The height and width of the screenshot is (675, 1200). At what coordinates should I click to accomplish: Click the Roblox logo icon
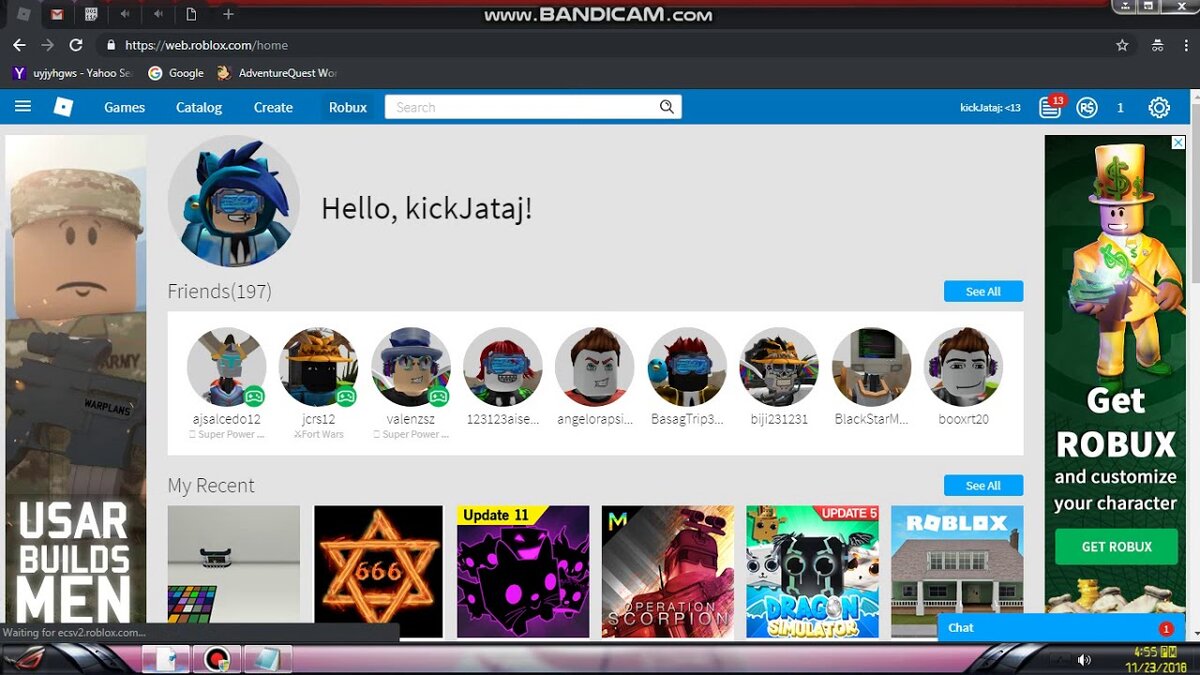pyautogui.click(x=63, y=107)
